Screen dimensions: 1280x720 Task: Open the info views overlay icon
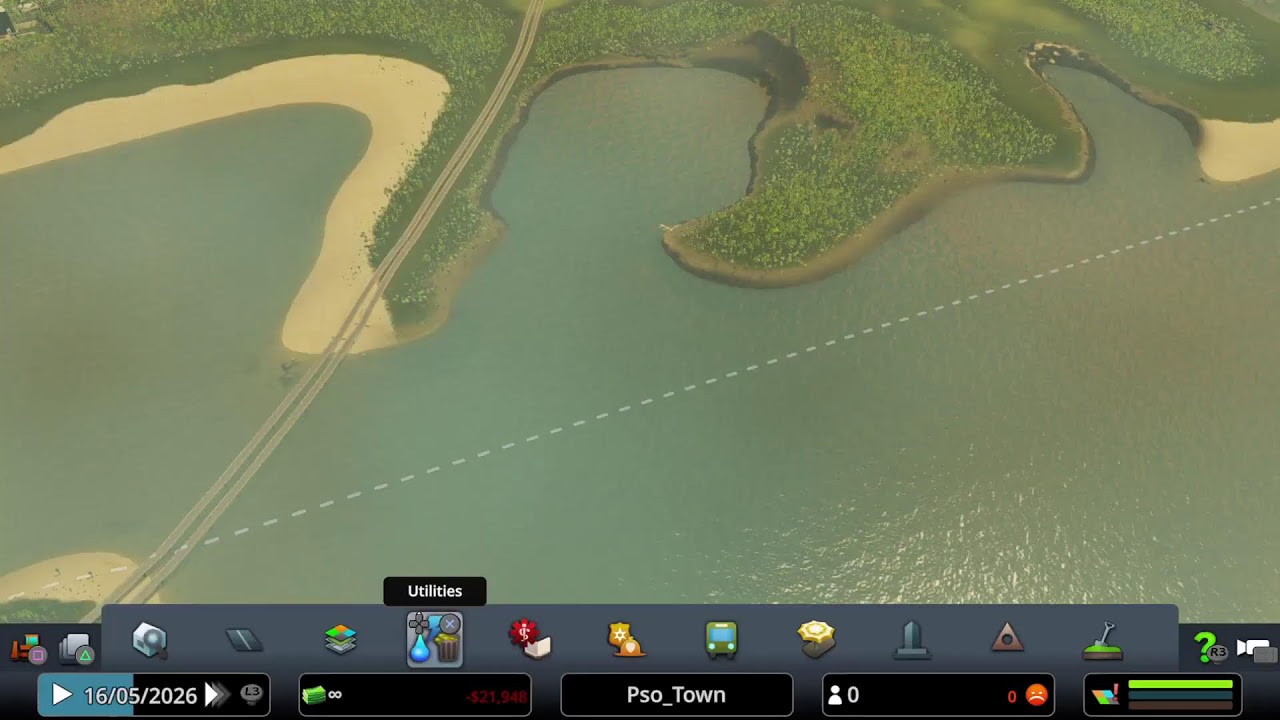coord(77,648)
